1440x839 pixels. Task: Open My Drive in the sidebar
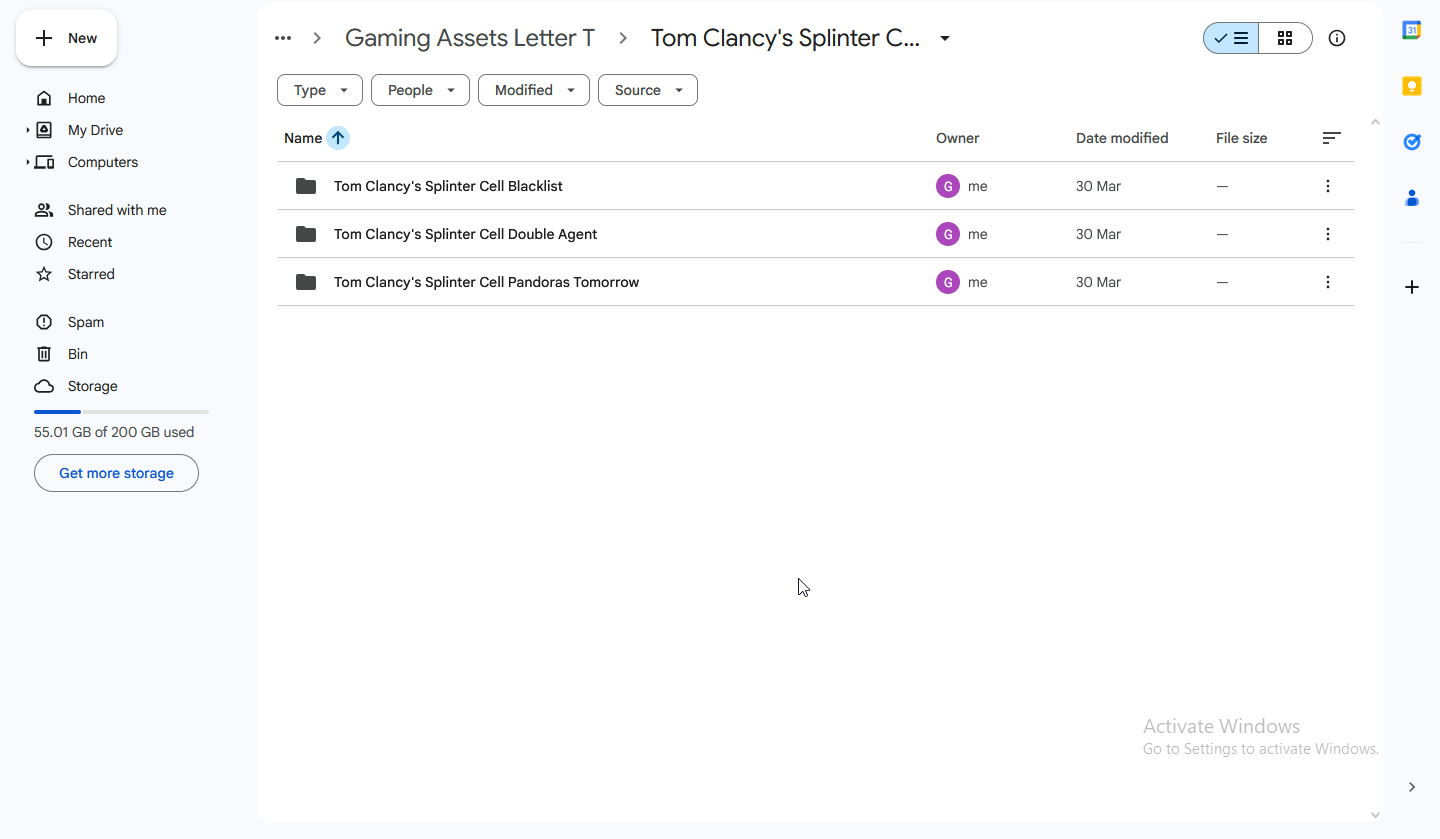tap(95, 130)
